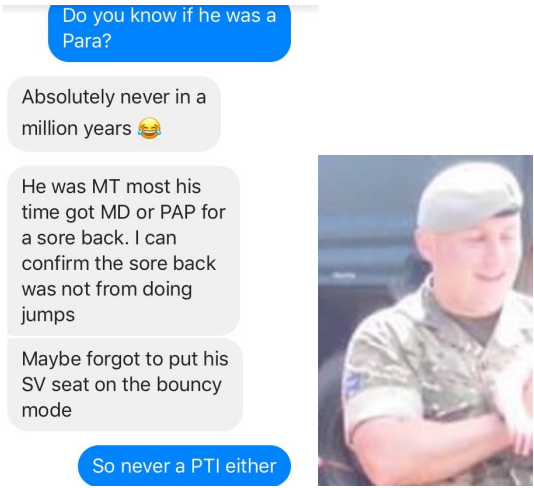Click the word "mode" ending the SV seat message
The width and height of the screenshot is (534, 488).
[47, 410]
